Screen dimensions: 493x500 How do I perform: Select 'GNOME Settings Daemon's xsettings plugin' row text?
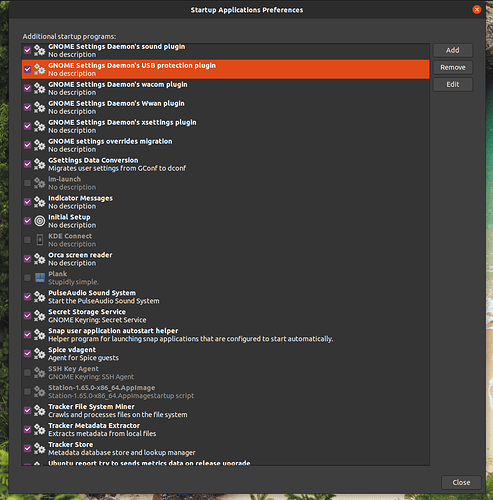click(122, 123)
